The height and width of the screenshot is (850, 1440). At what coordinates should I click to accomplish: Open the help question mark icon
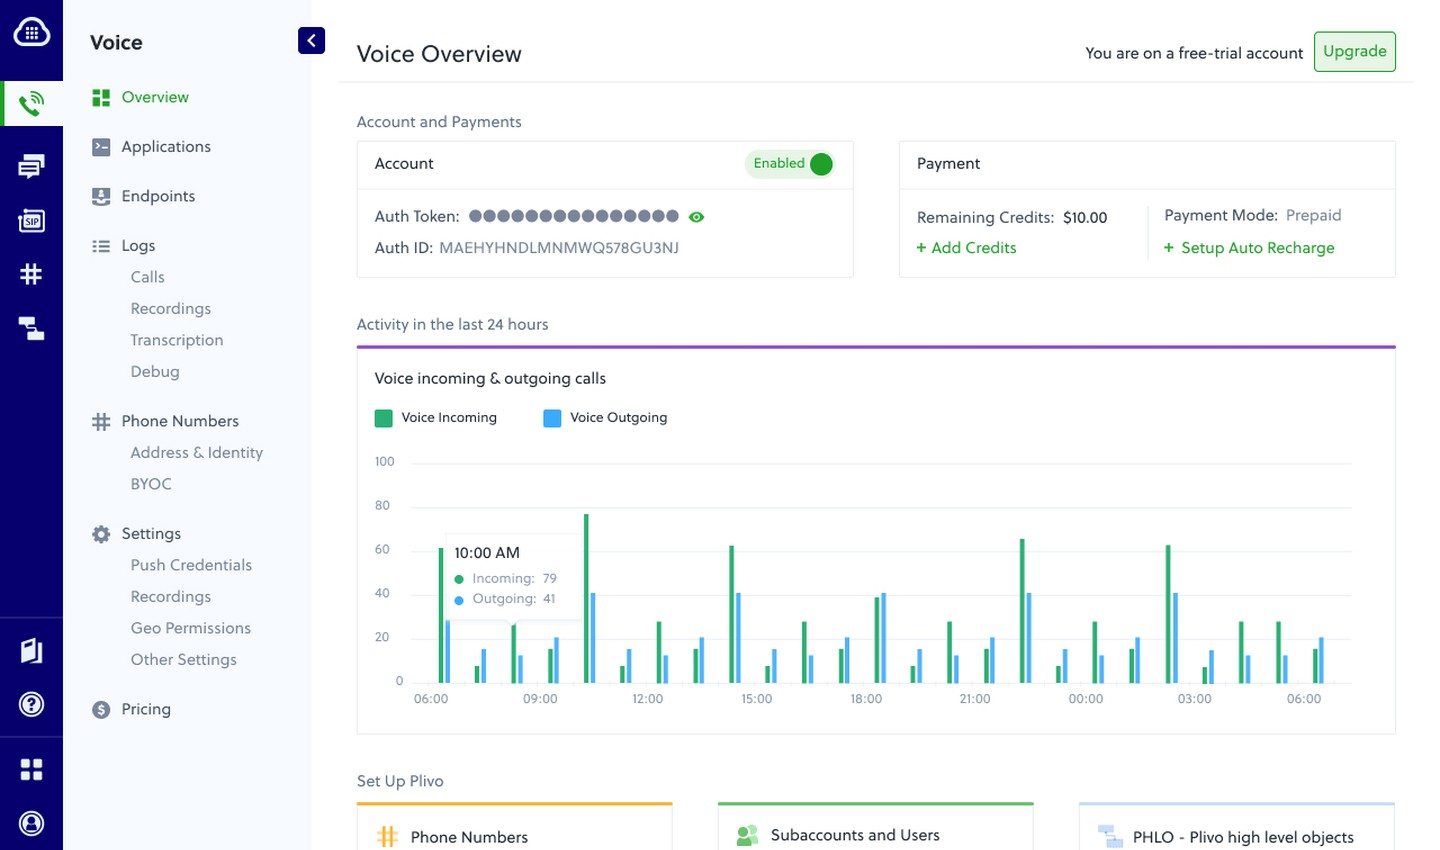coord(31,704)
